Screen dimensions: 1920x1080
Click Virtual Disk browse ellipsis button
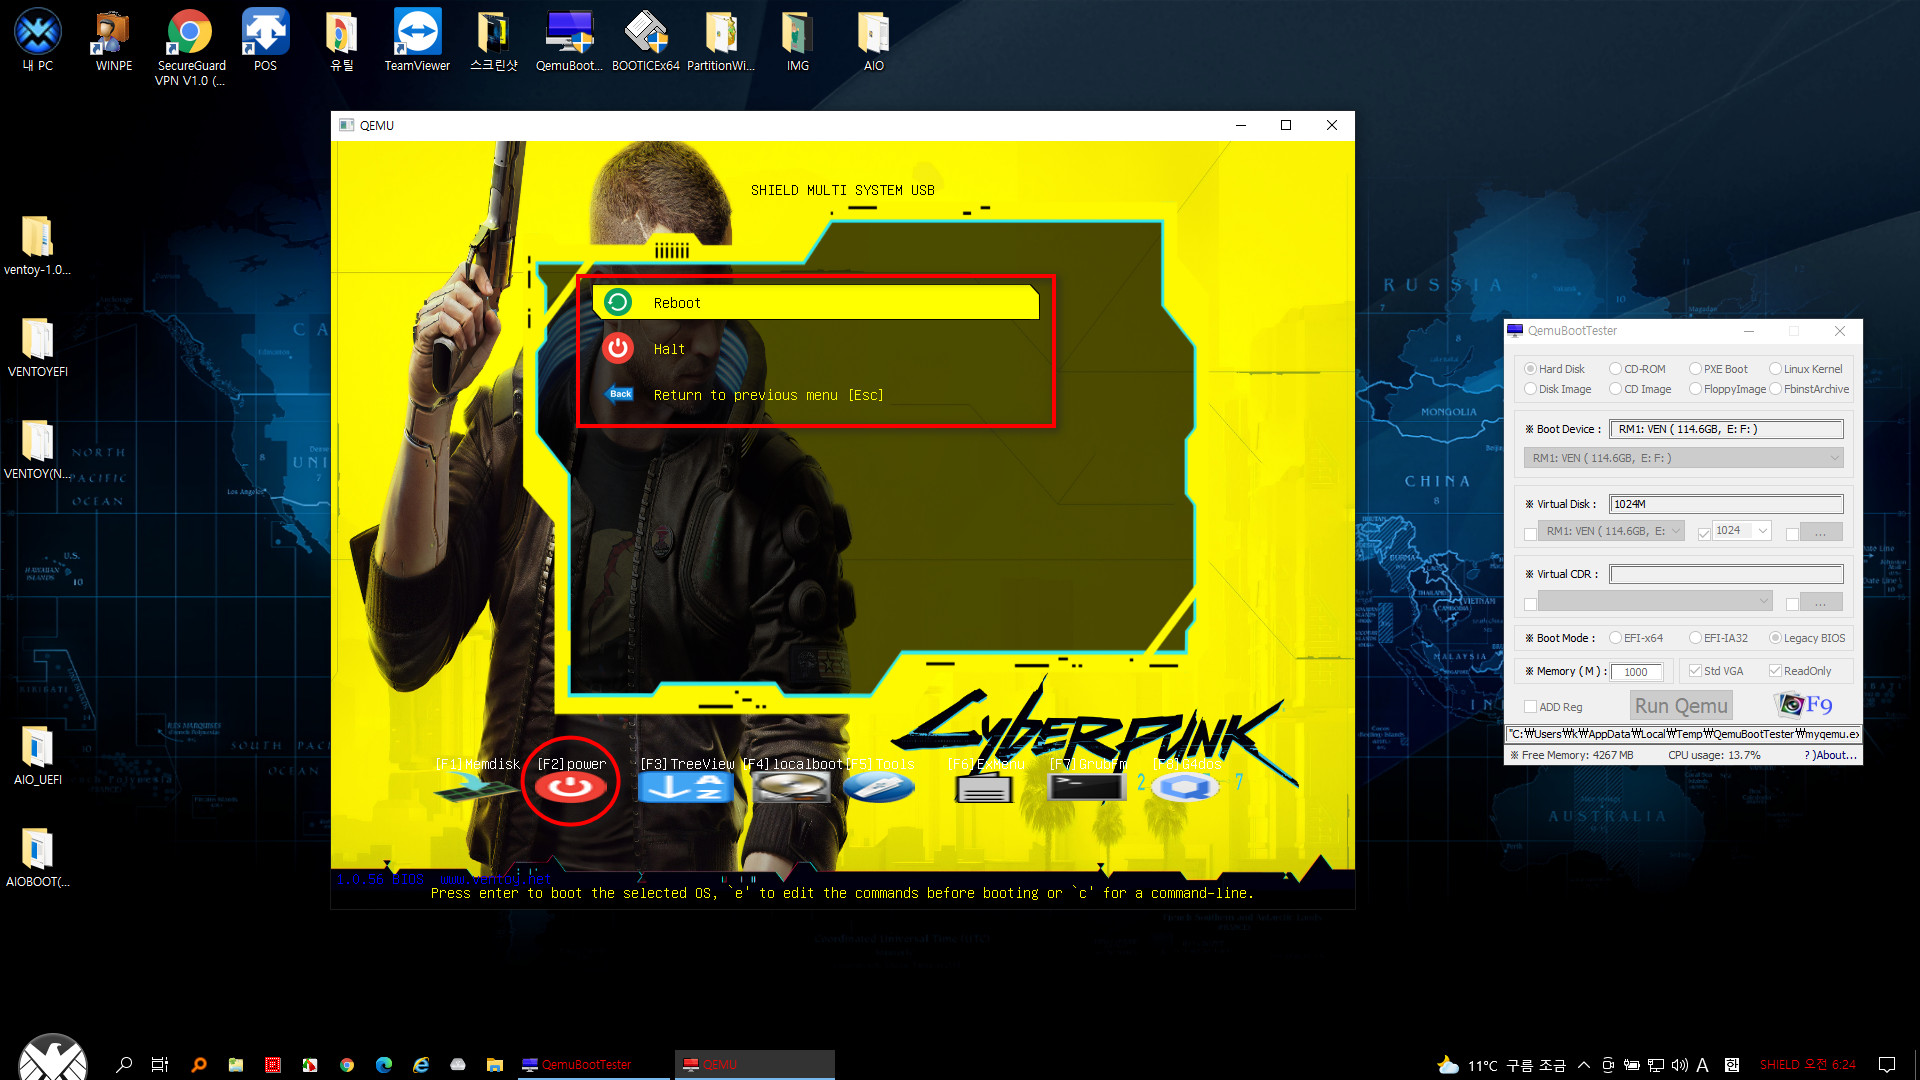click(1821, 532)
